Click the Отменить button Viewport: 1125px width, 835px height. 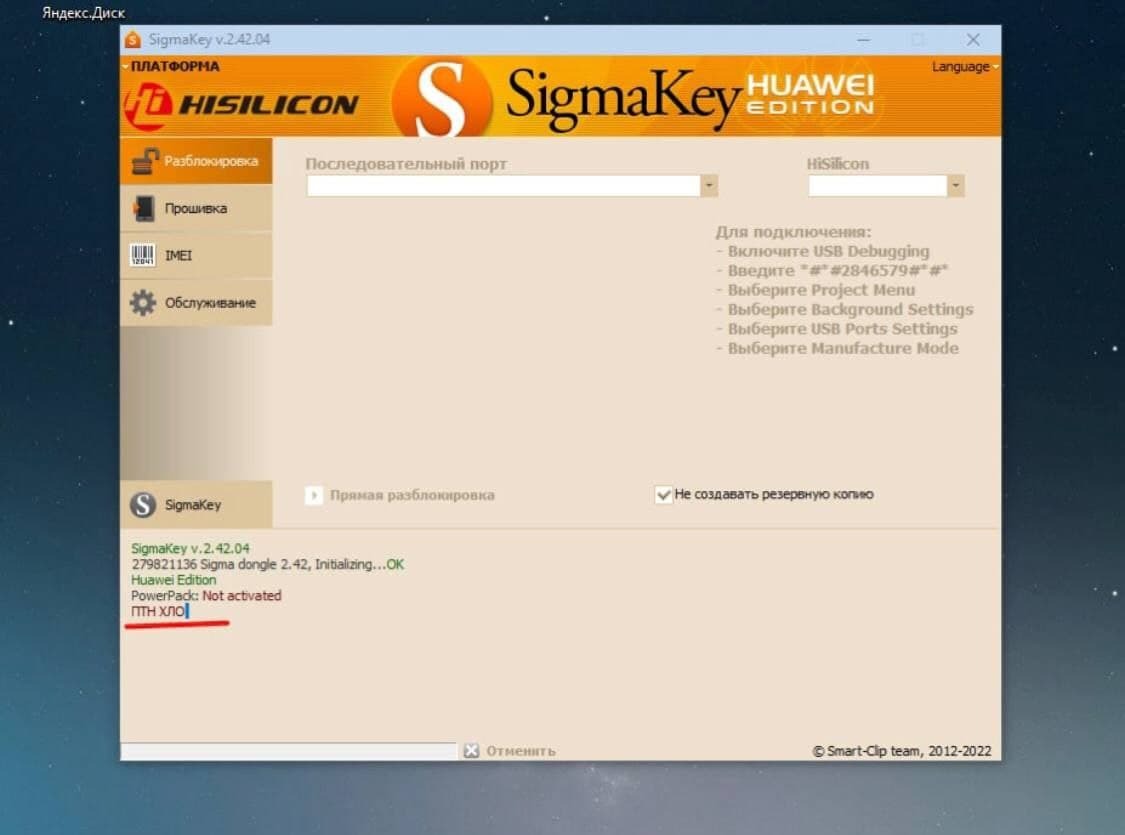click(x=510, y=750)
